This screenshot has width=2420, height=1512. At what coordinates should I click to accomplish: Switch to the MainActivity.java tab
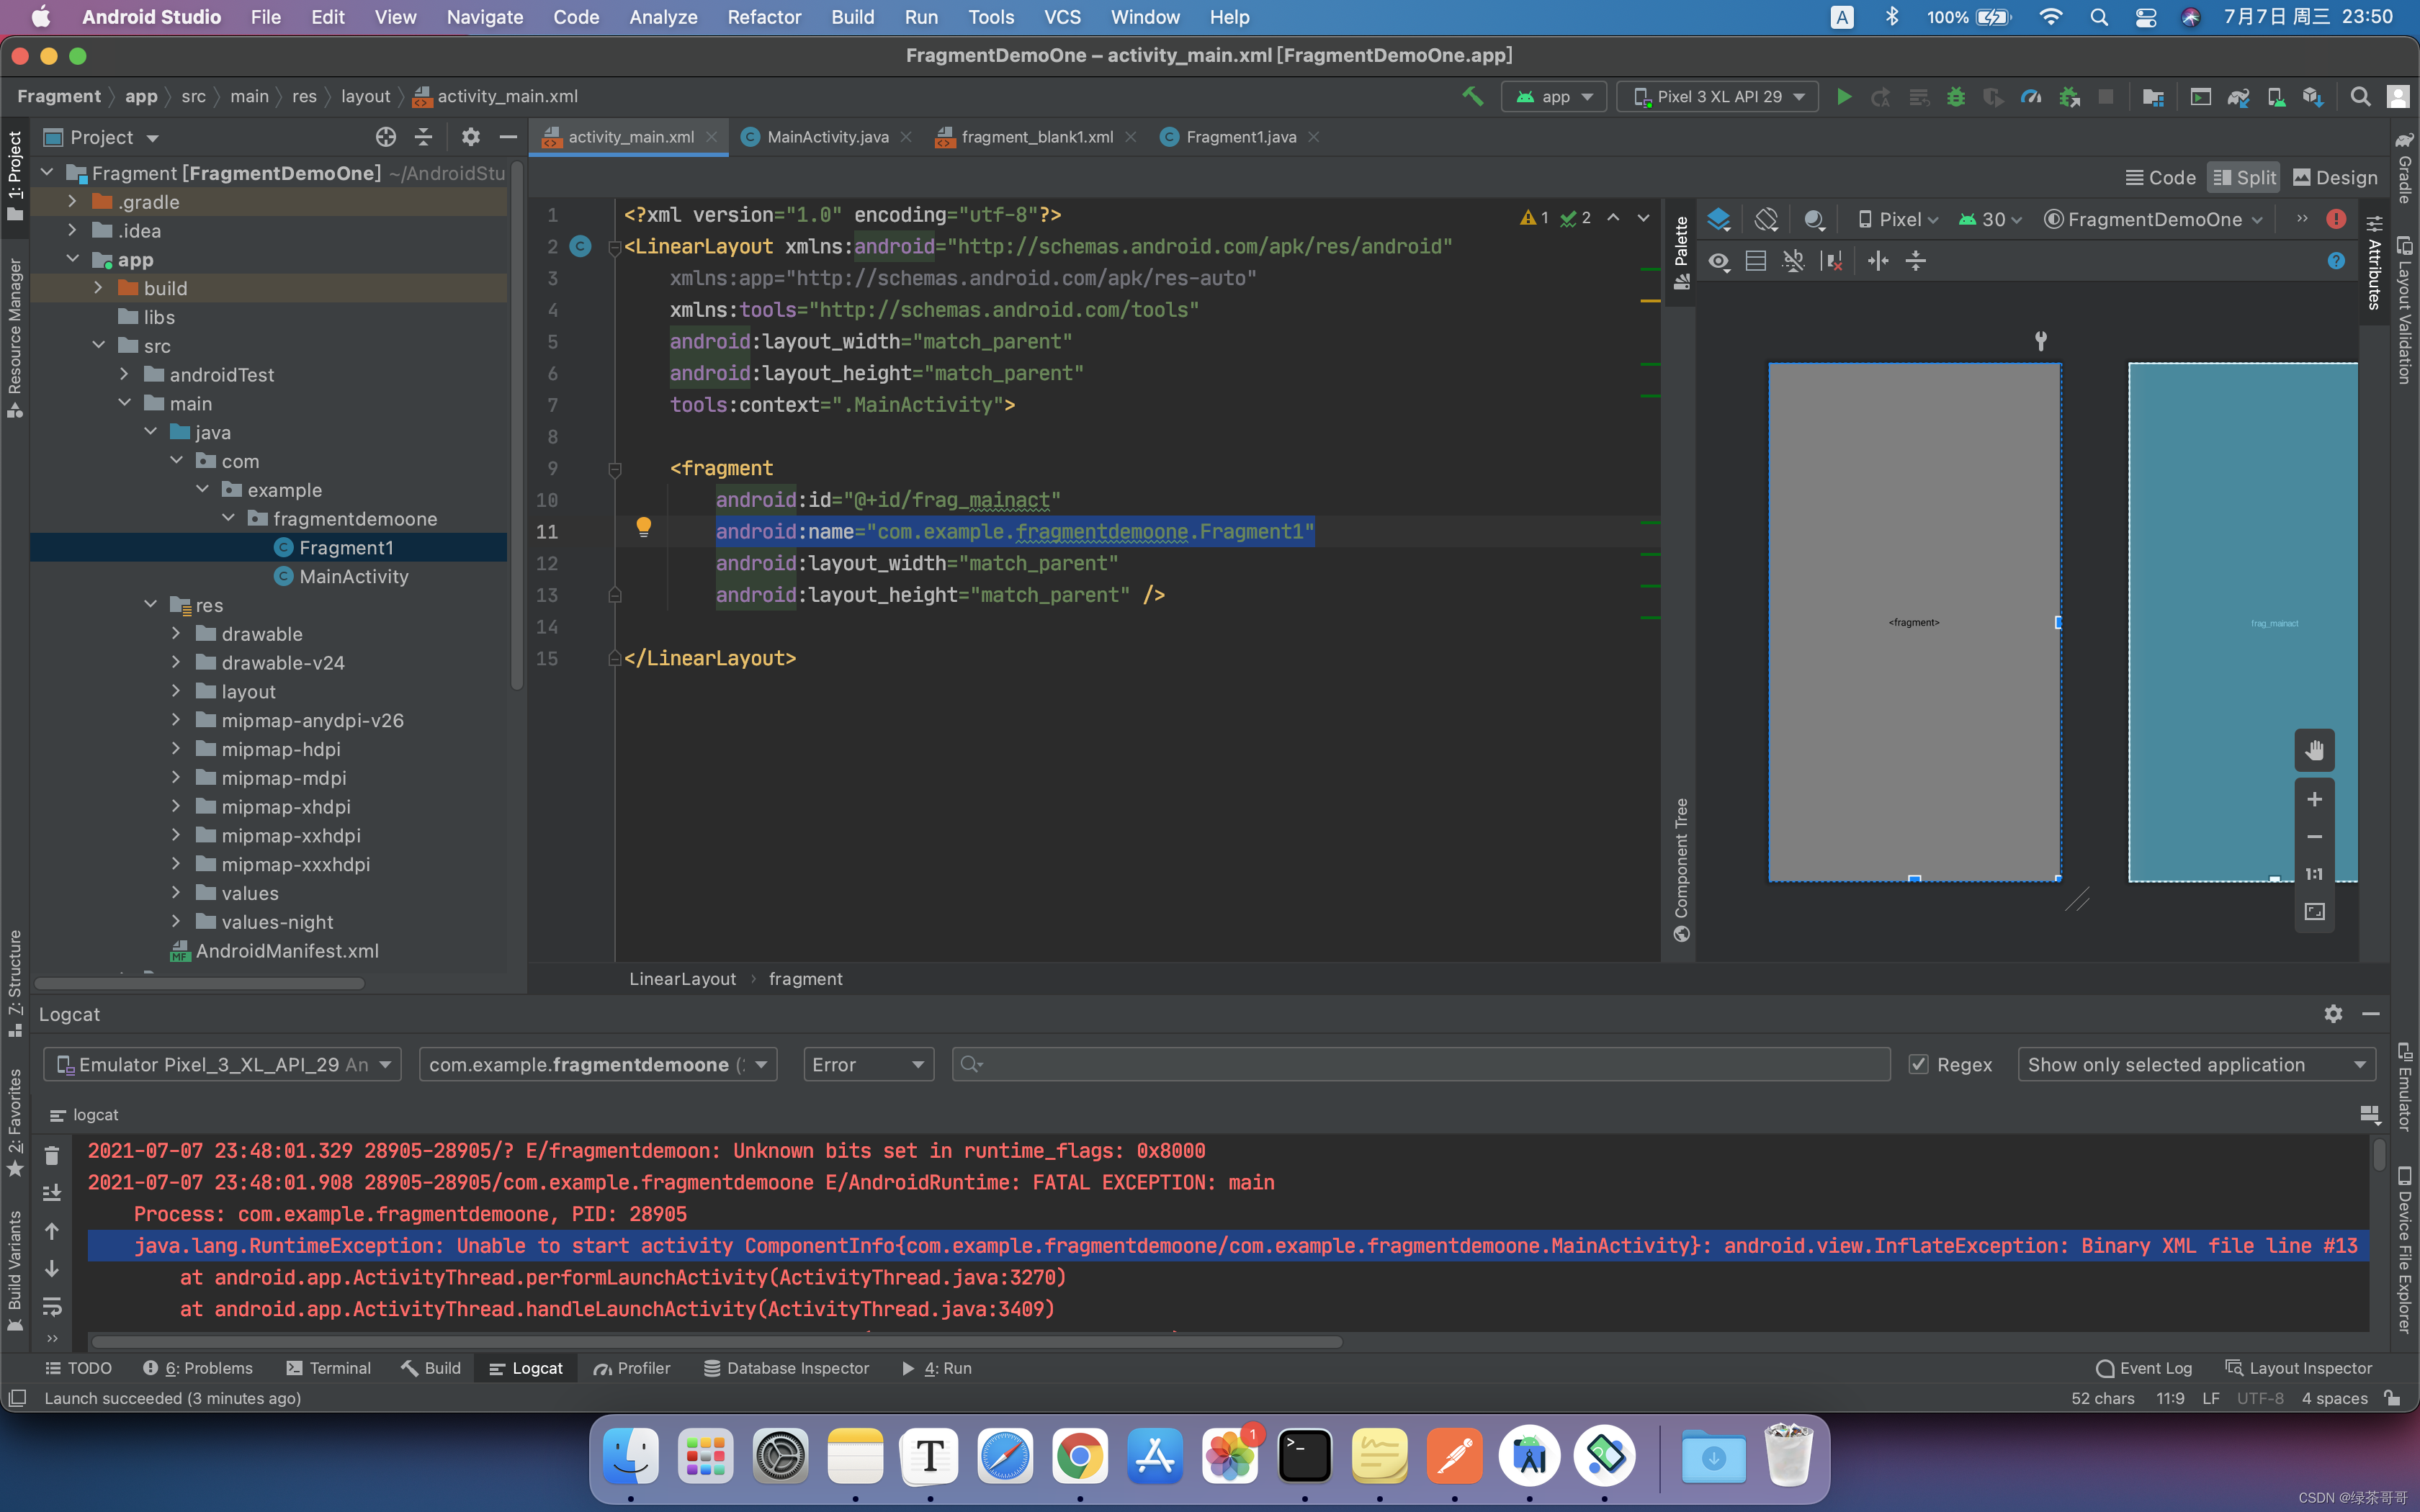click(x=827, y=137)
